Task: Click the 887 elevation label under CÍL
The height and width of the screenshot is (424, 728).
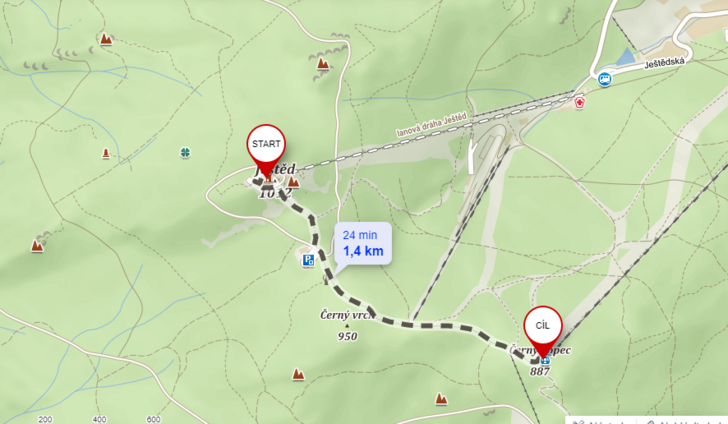Action: pyautogui.click(x=540, y=371)
